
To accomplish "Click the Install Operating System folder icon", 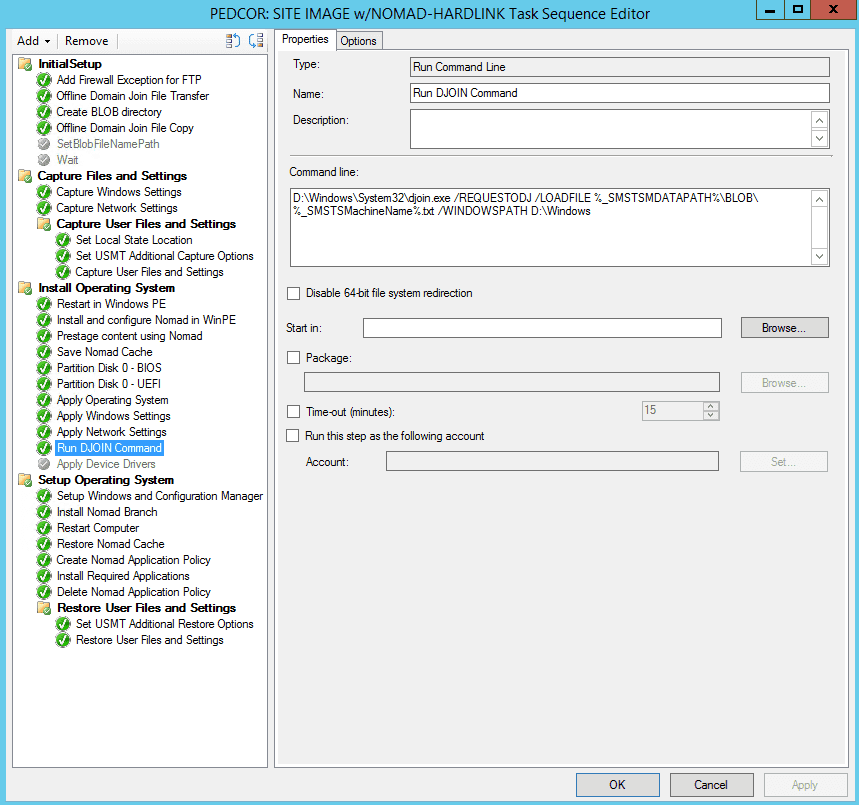I will pos(25,288).
